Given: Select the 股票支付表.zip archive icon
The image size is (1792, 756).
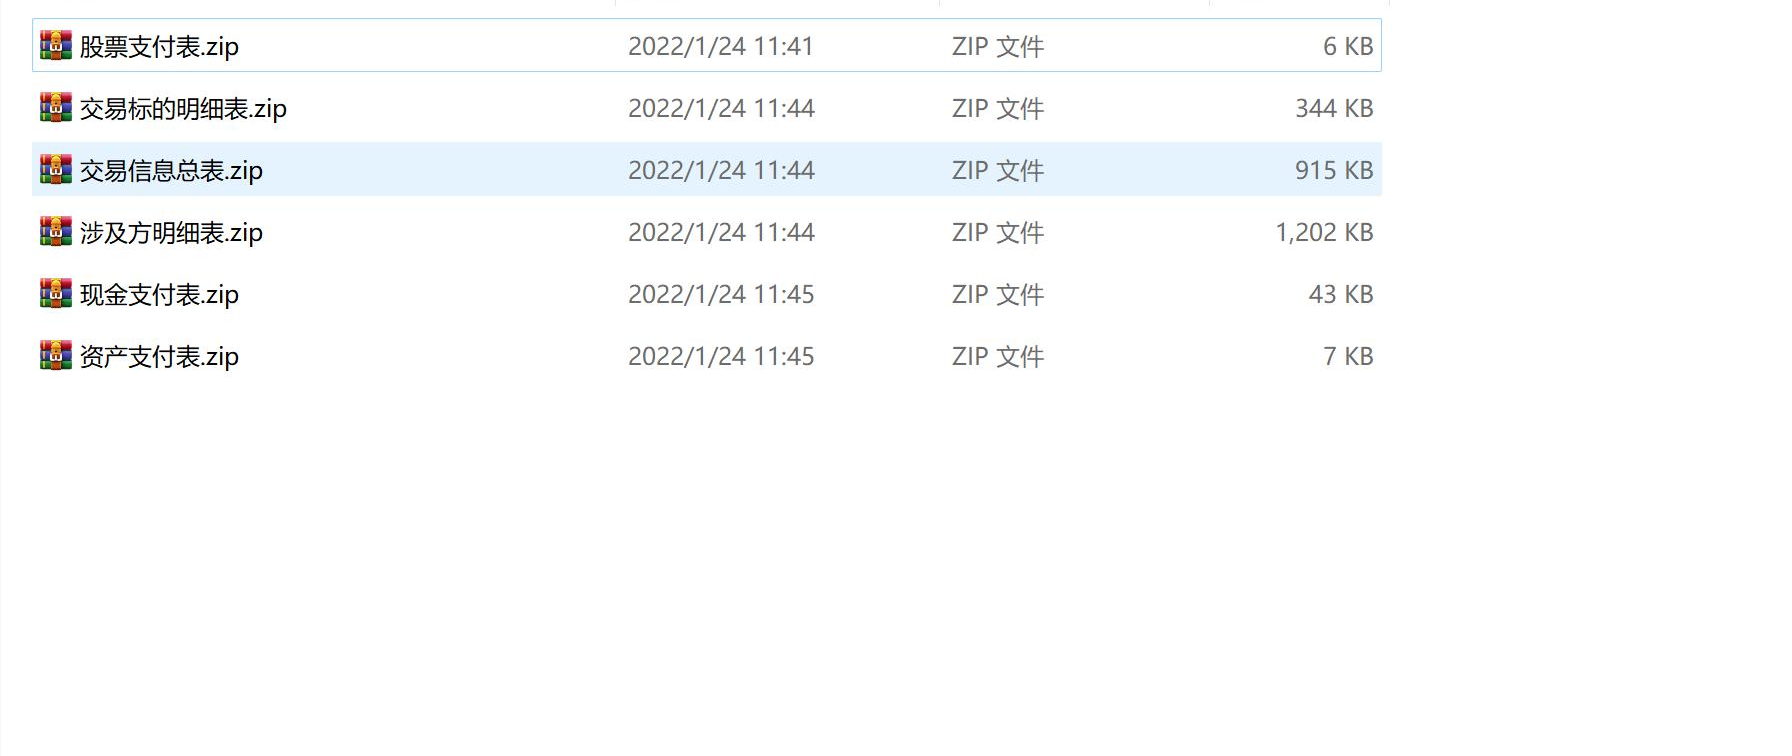Looking at the screenshot, I should pyautogui.click(x=56, y=45).
